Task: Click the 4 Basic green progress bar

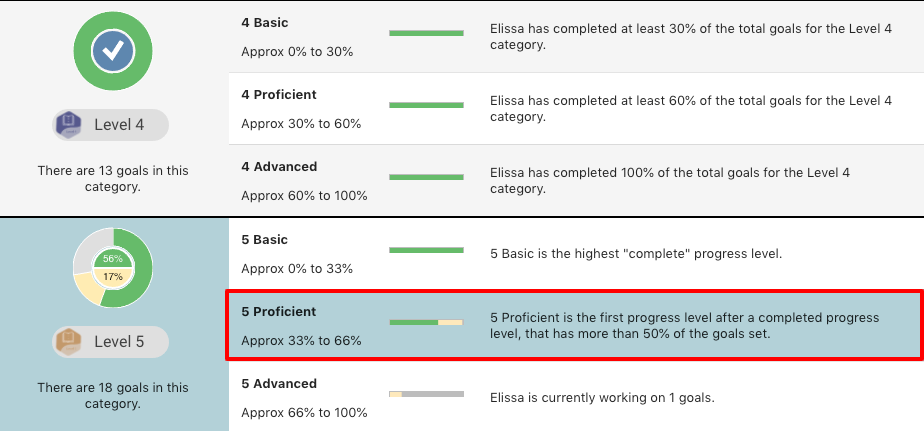Action: [x=426, y=33]
